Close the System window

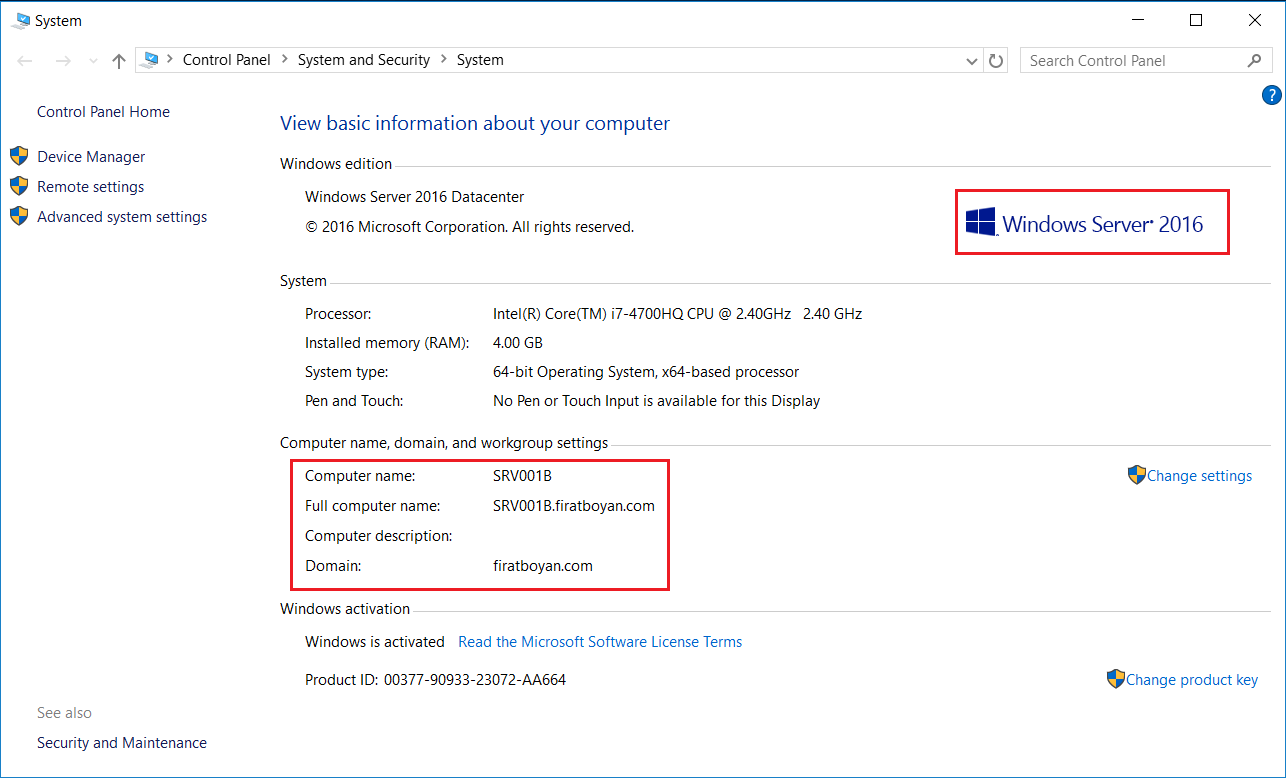(1255, 20)
